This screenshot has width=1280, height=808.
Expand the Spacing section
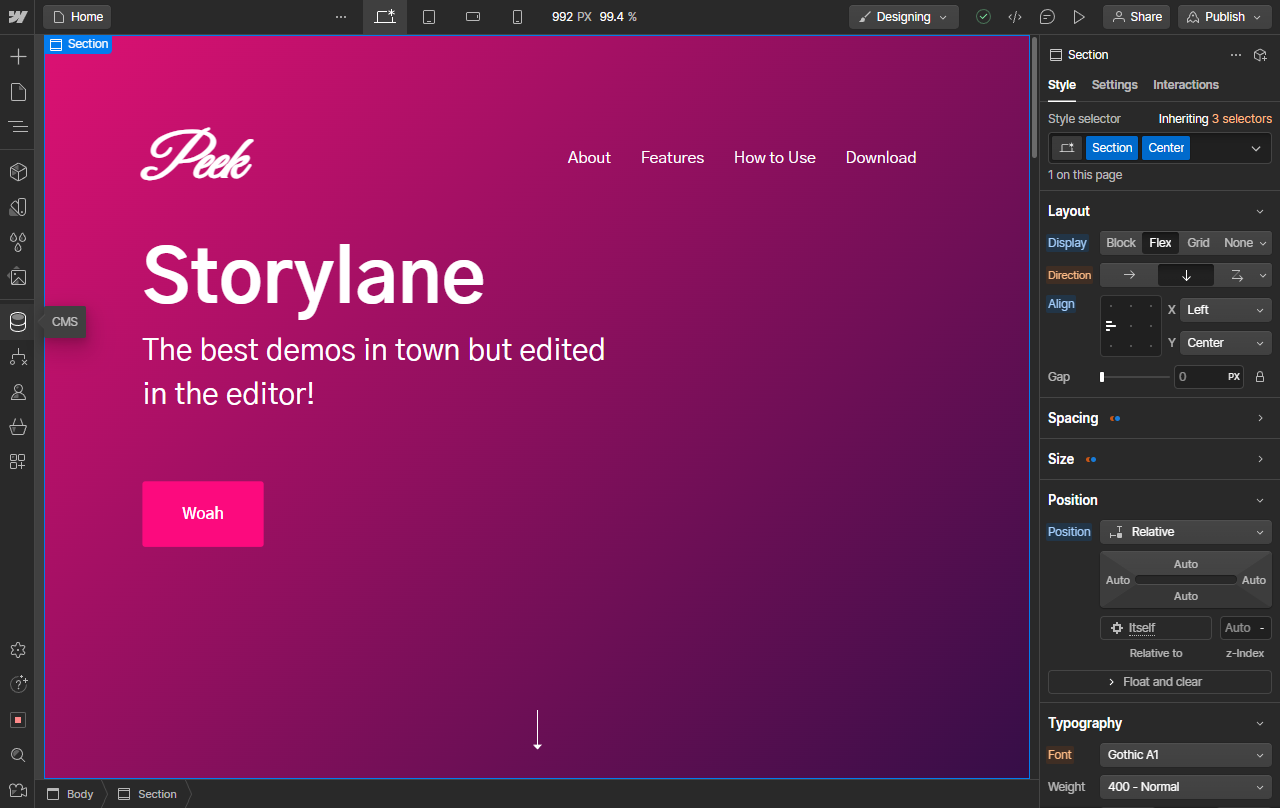1160,418
